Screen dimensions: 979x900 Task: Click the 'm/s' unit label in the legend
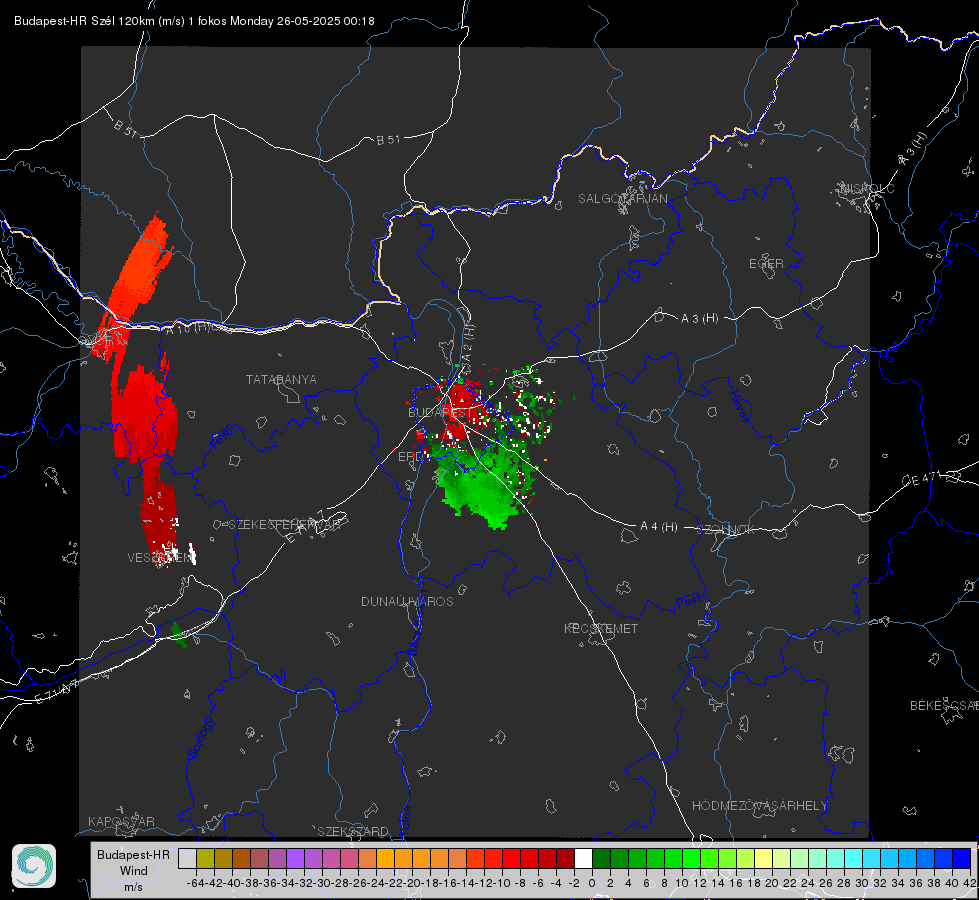[133, 887]
